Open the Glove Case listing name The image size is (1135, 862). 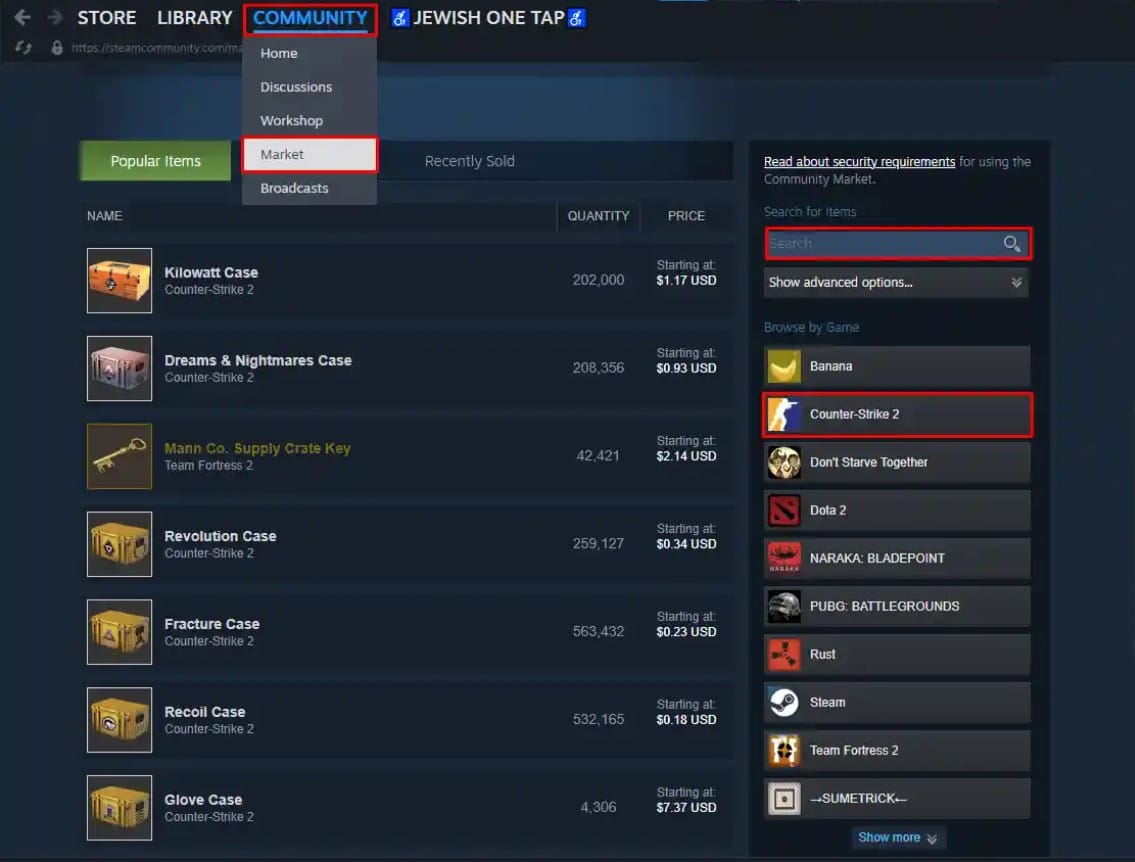[x=203, y=800]
